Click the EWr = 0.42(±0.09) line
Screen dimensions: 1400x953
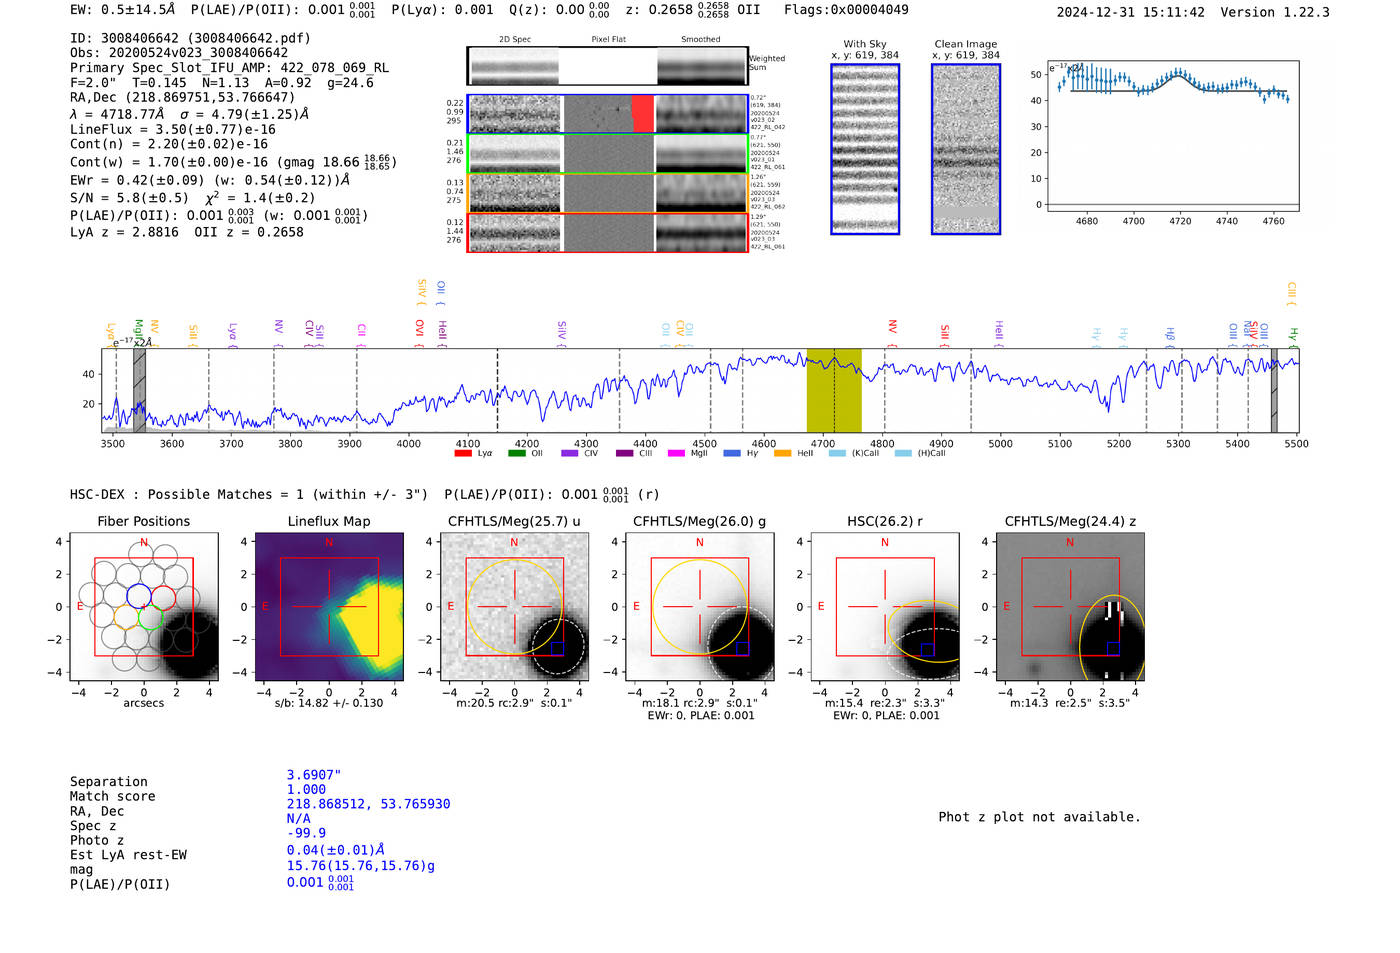pyautogui.click(x=210, y=181)
